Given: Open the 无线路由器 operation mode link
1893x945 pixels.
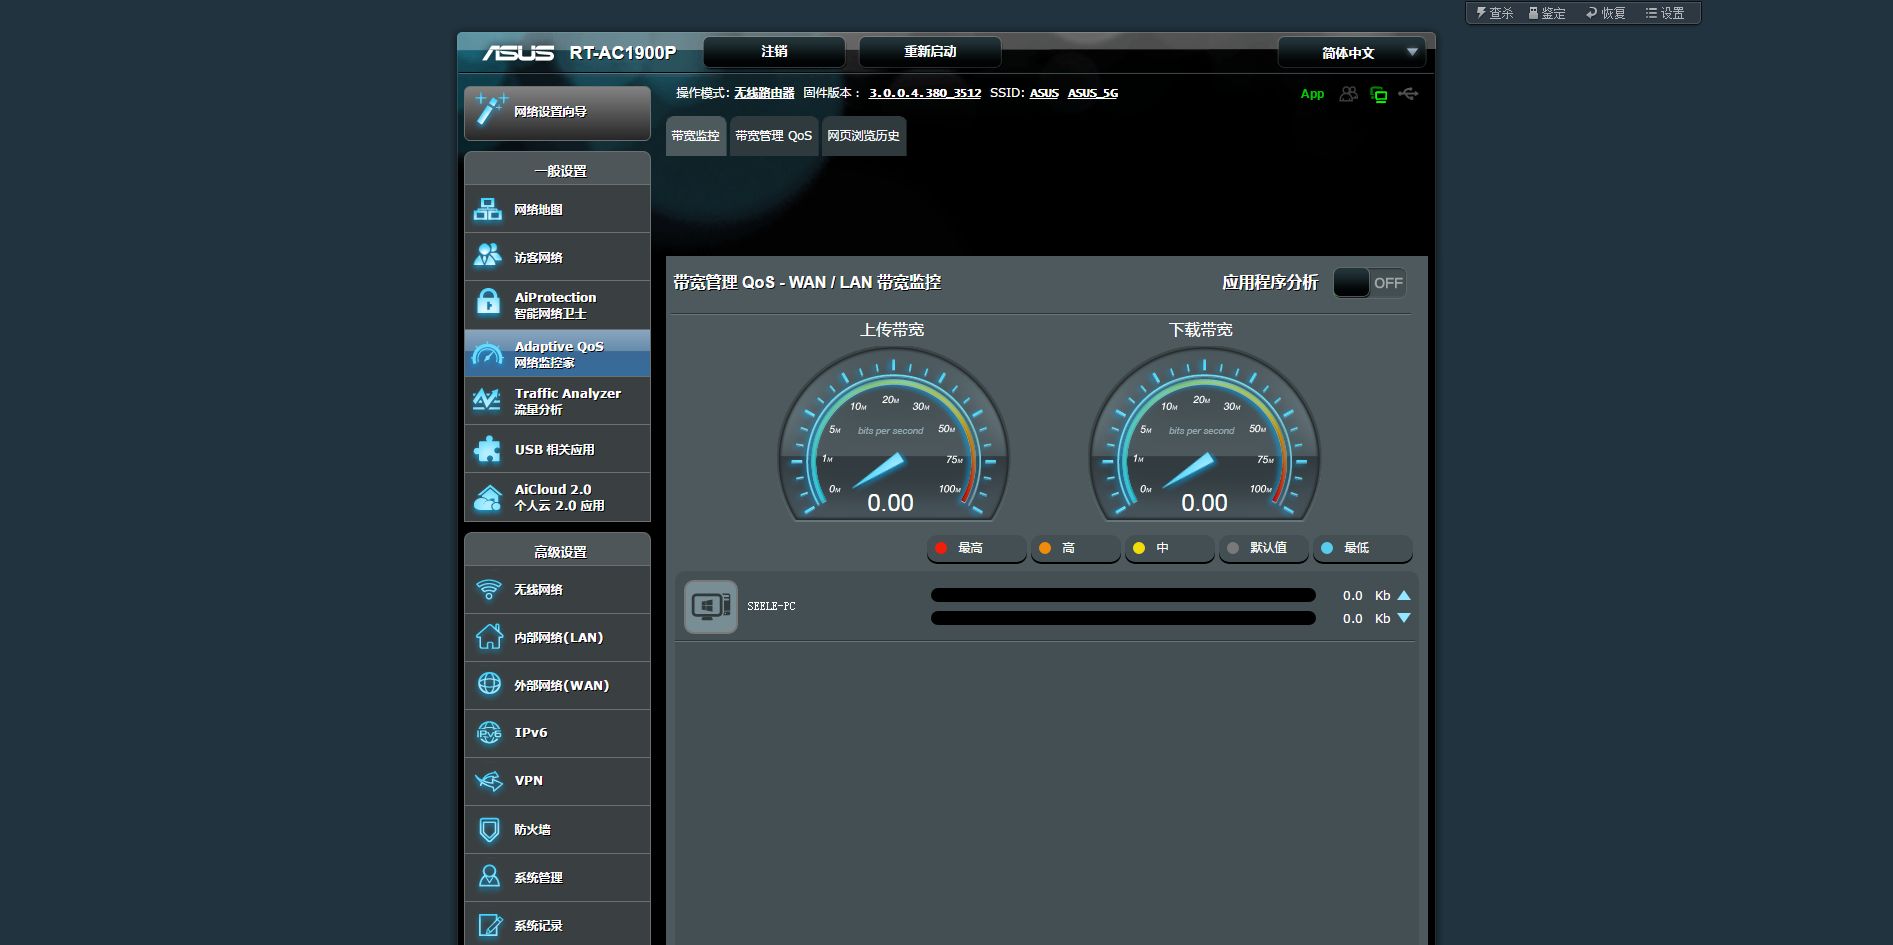Looking at the screenshot, I should (x=764, y=93).
